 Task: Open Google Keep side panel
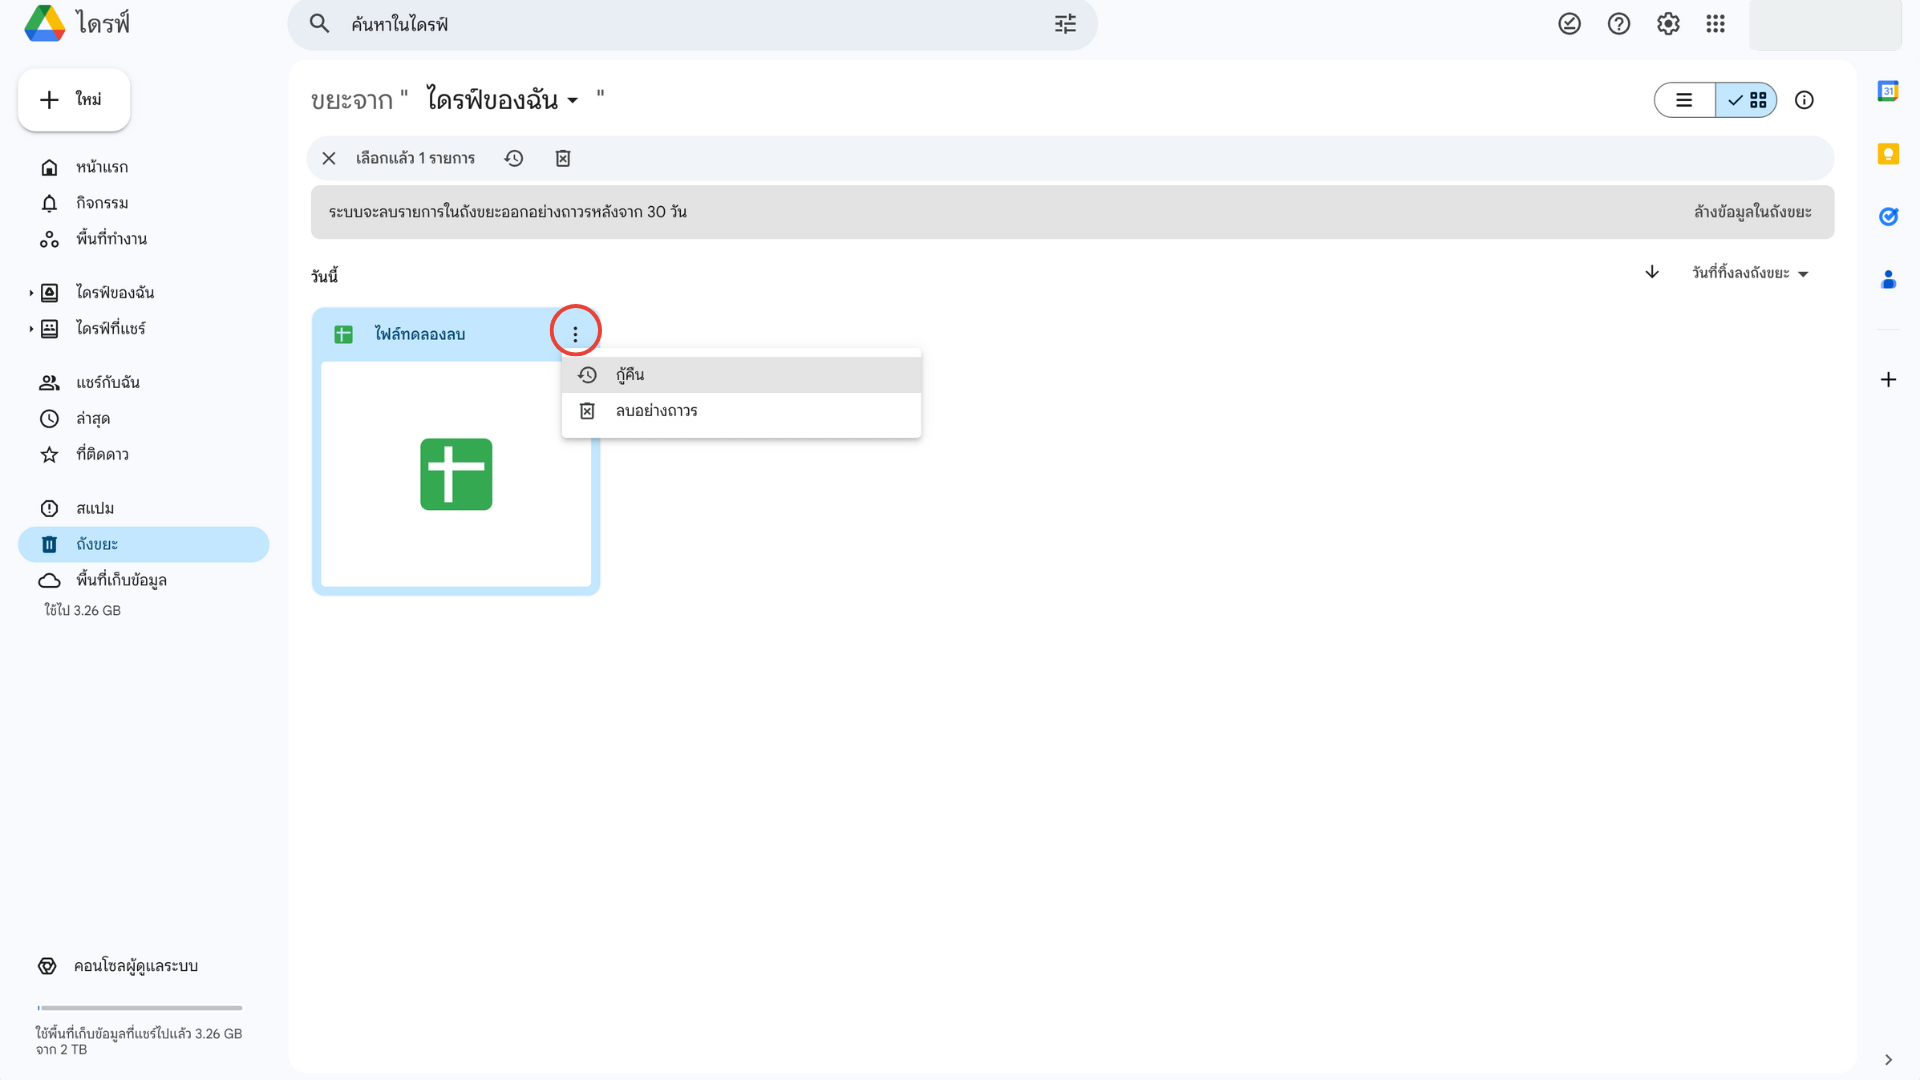[1888, 154]
